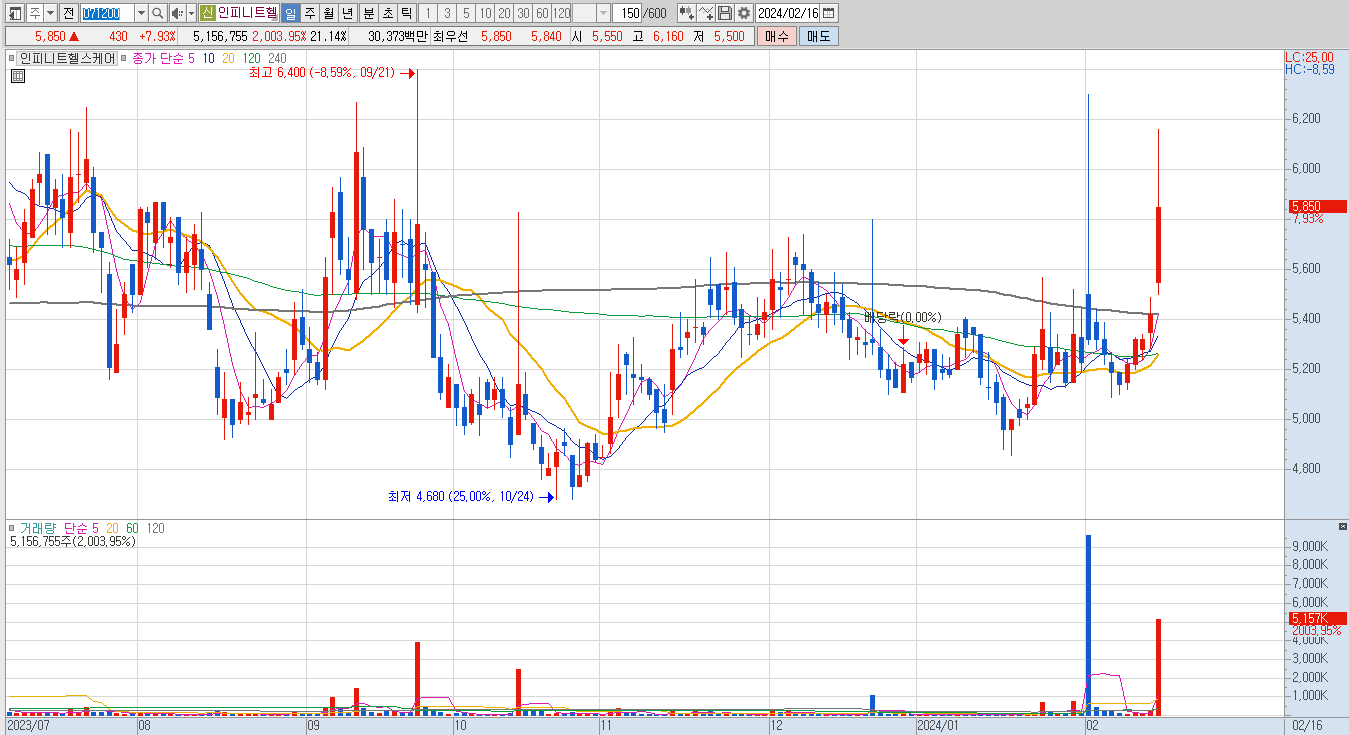Click the 최우선 label in the quote bar

click(x=450, y=36)
